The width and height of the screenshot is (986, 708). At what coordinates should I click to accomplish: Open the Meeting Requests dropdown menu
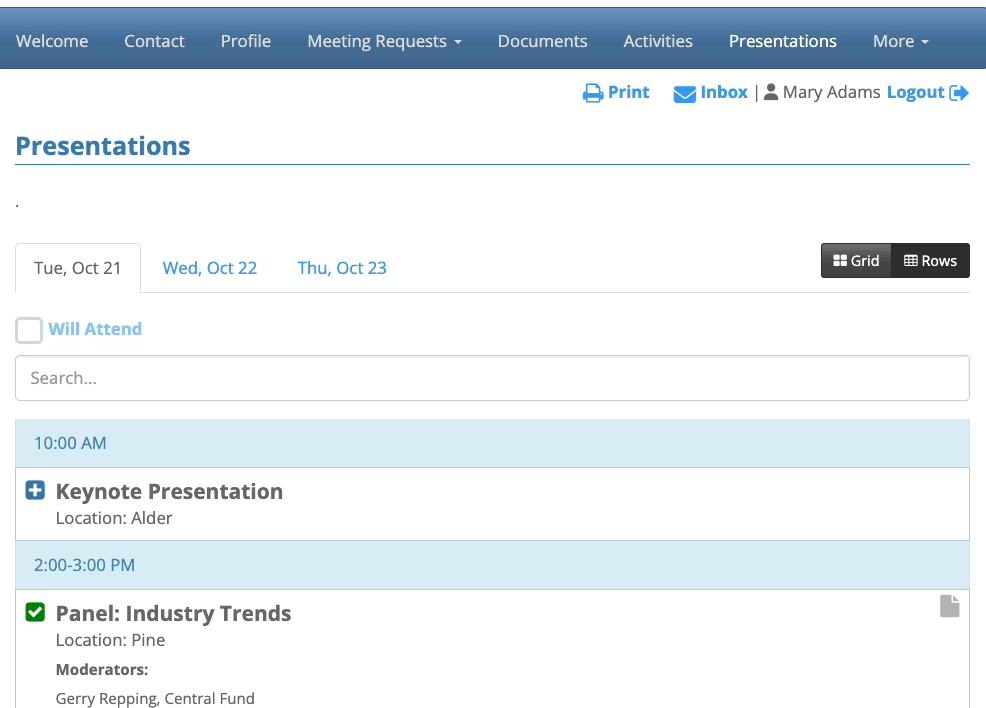pyautogui.click(x=384, y=41)
